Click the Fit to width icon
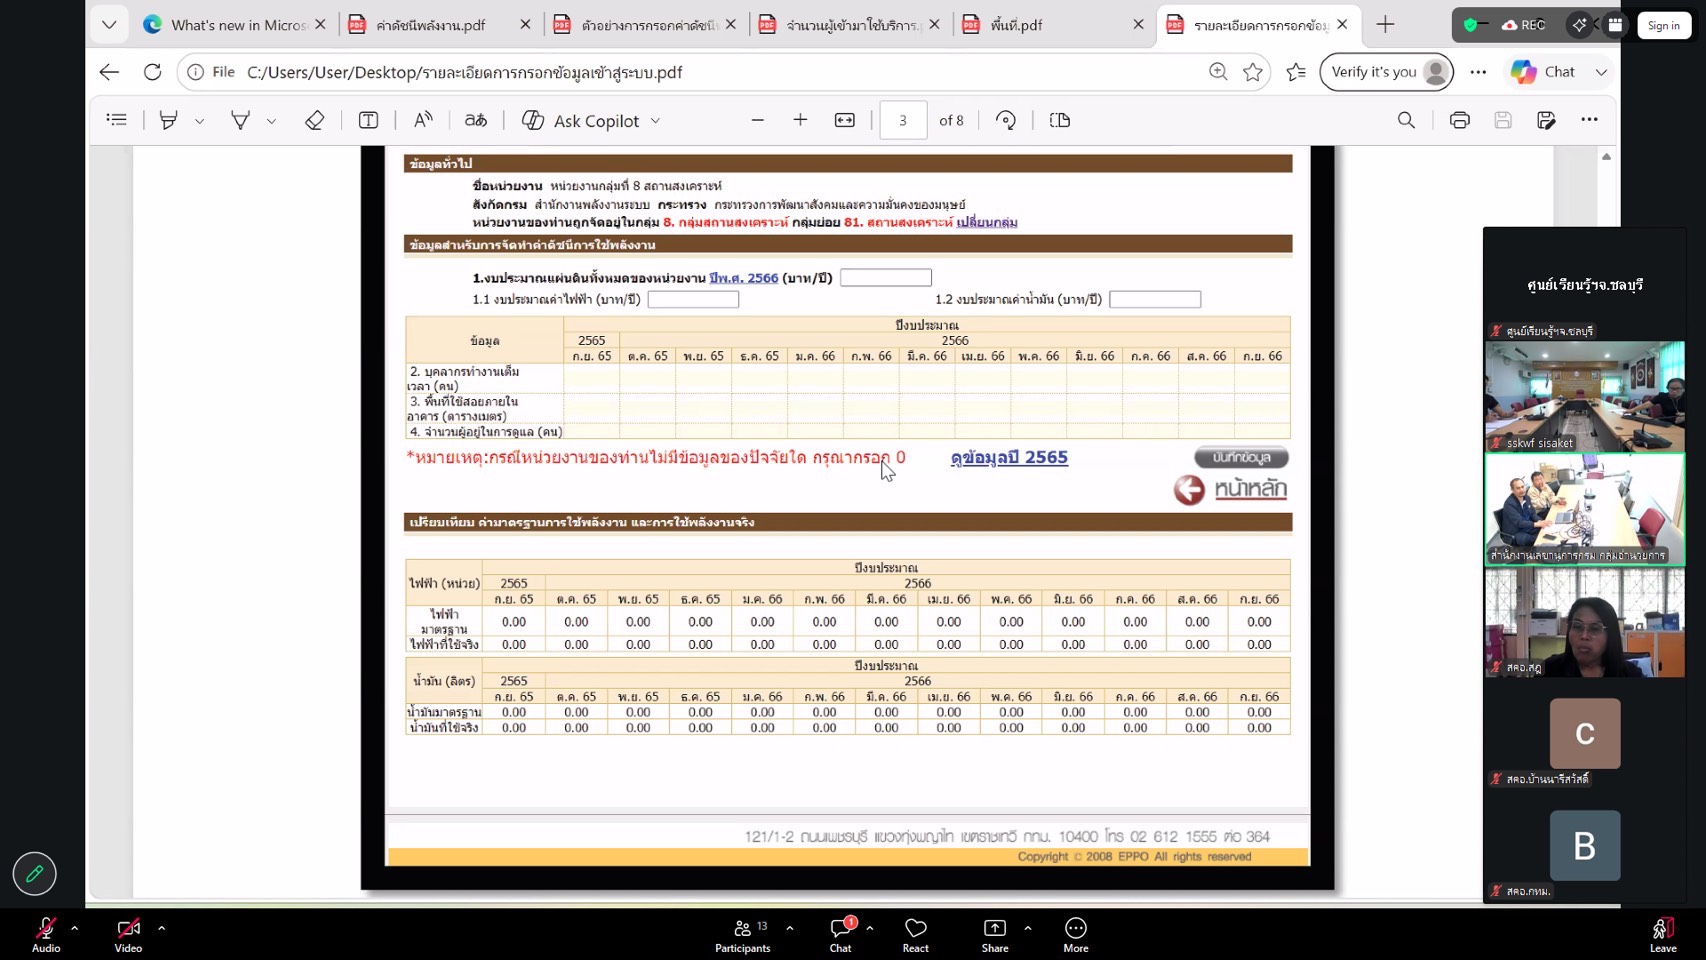This screenshot has width=1706, height=960. (845, 120)
